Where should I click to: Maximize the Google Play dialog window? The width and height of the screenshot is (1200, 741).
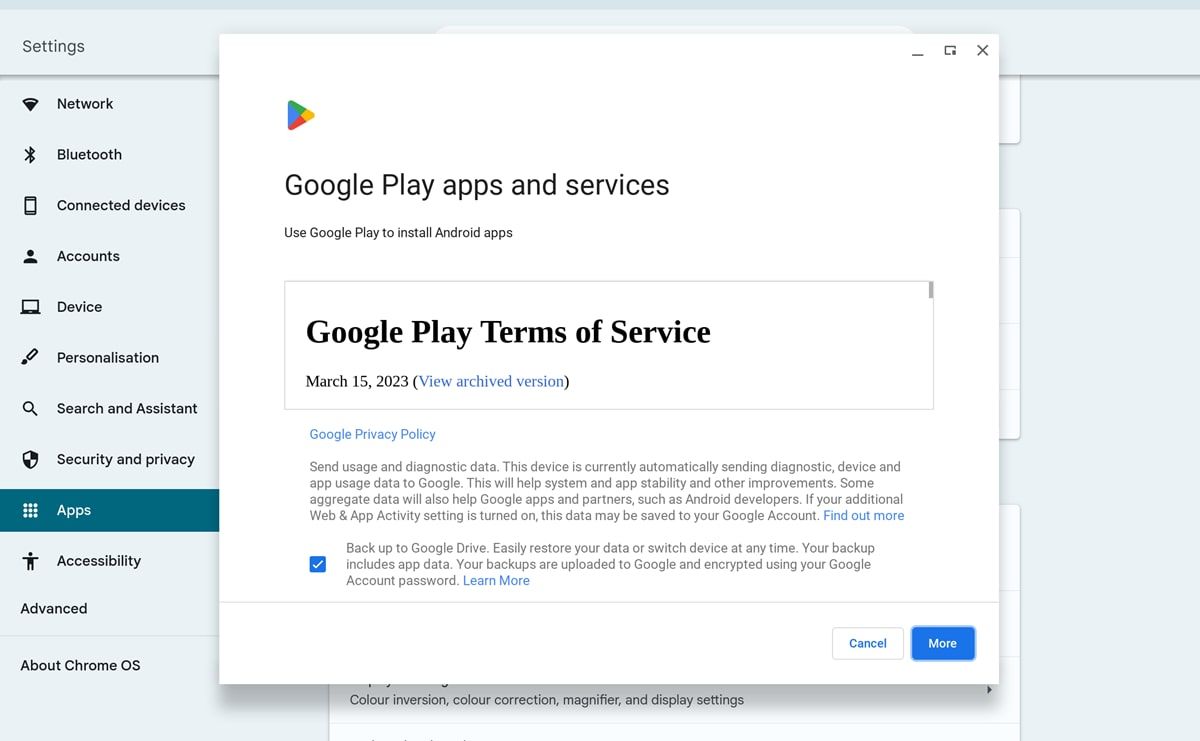point(950,51)
